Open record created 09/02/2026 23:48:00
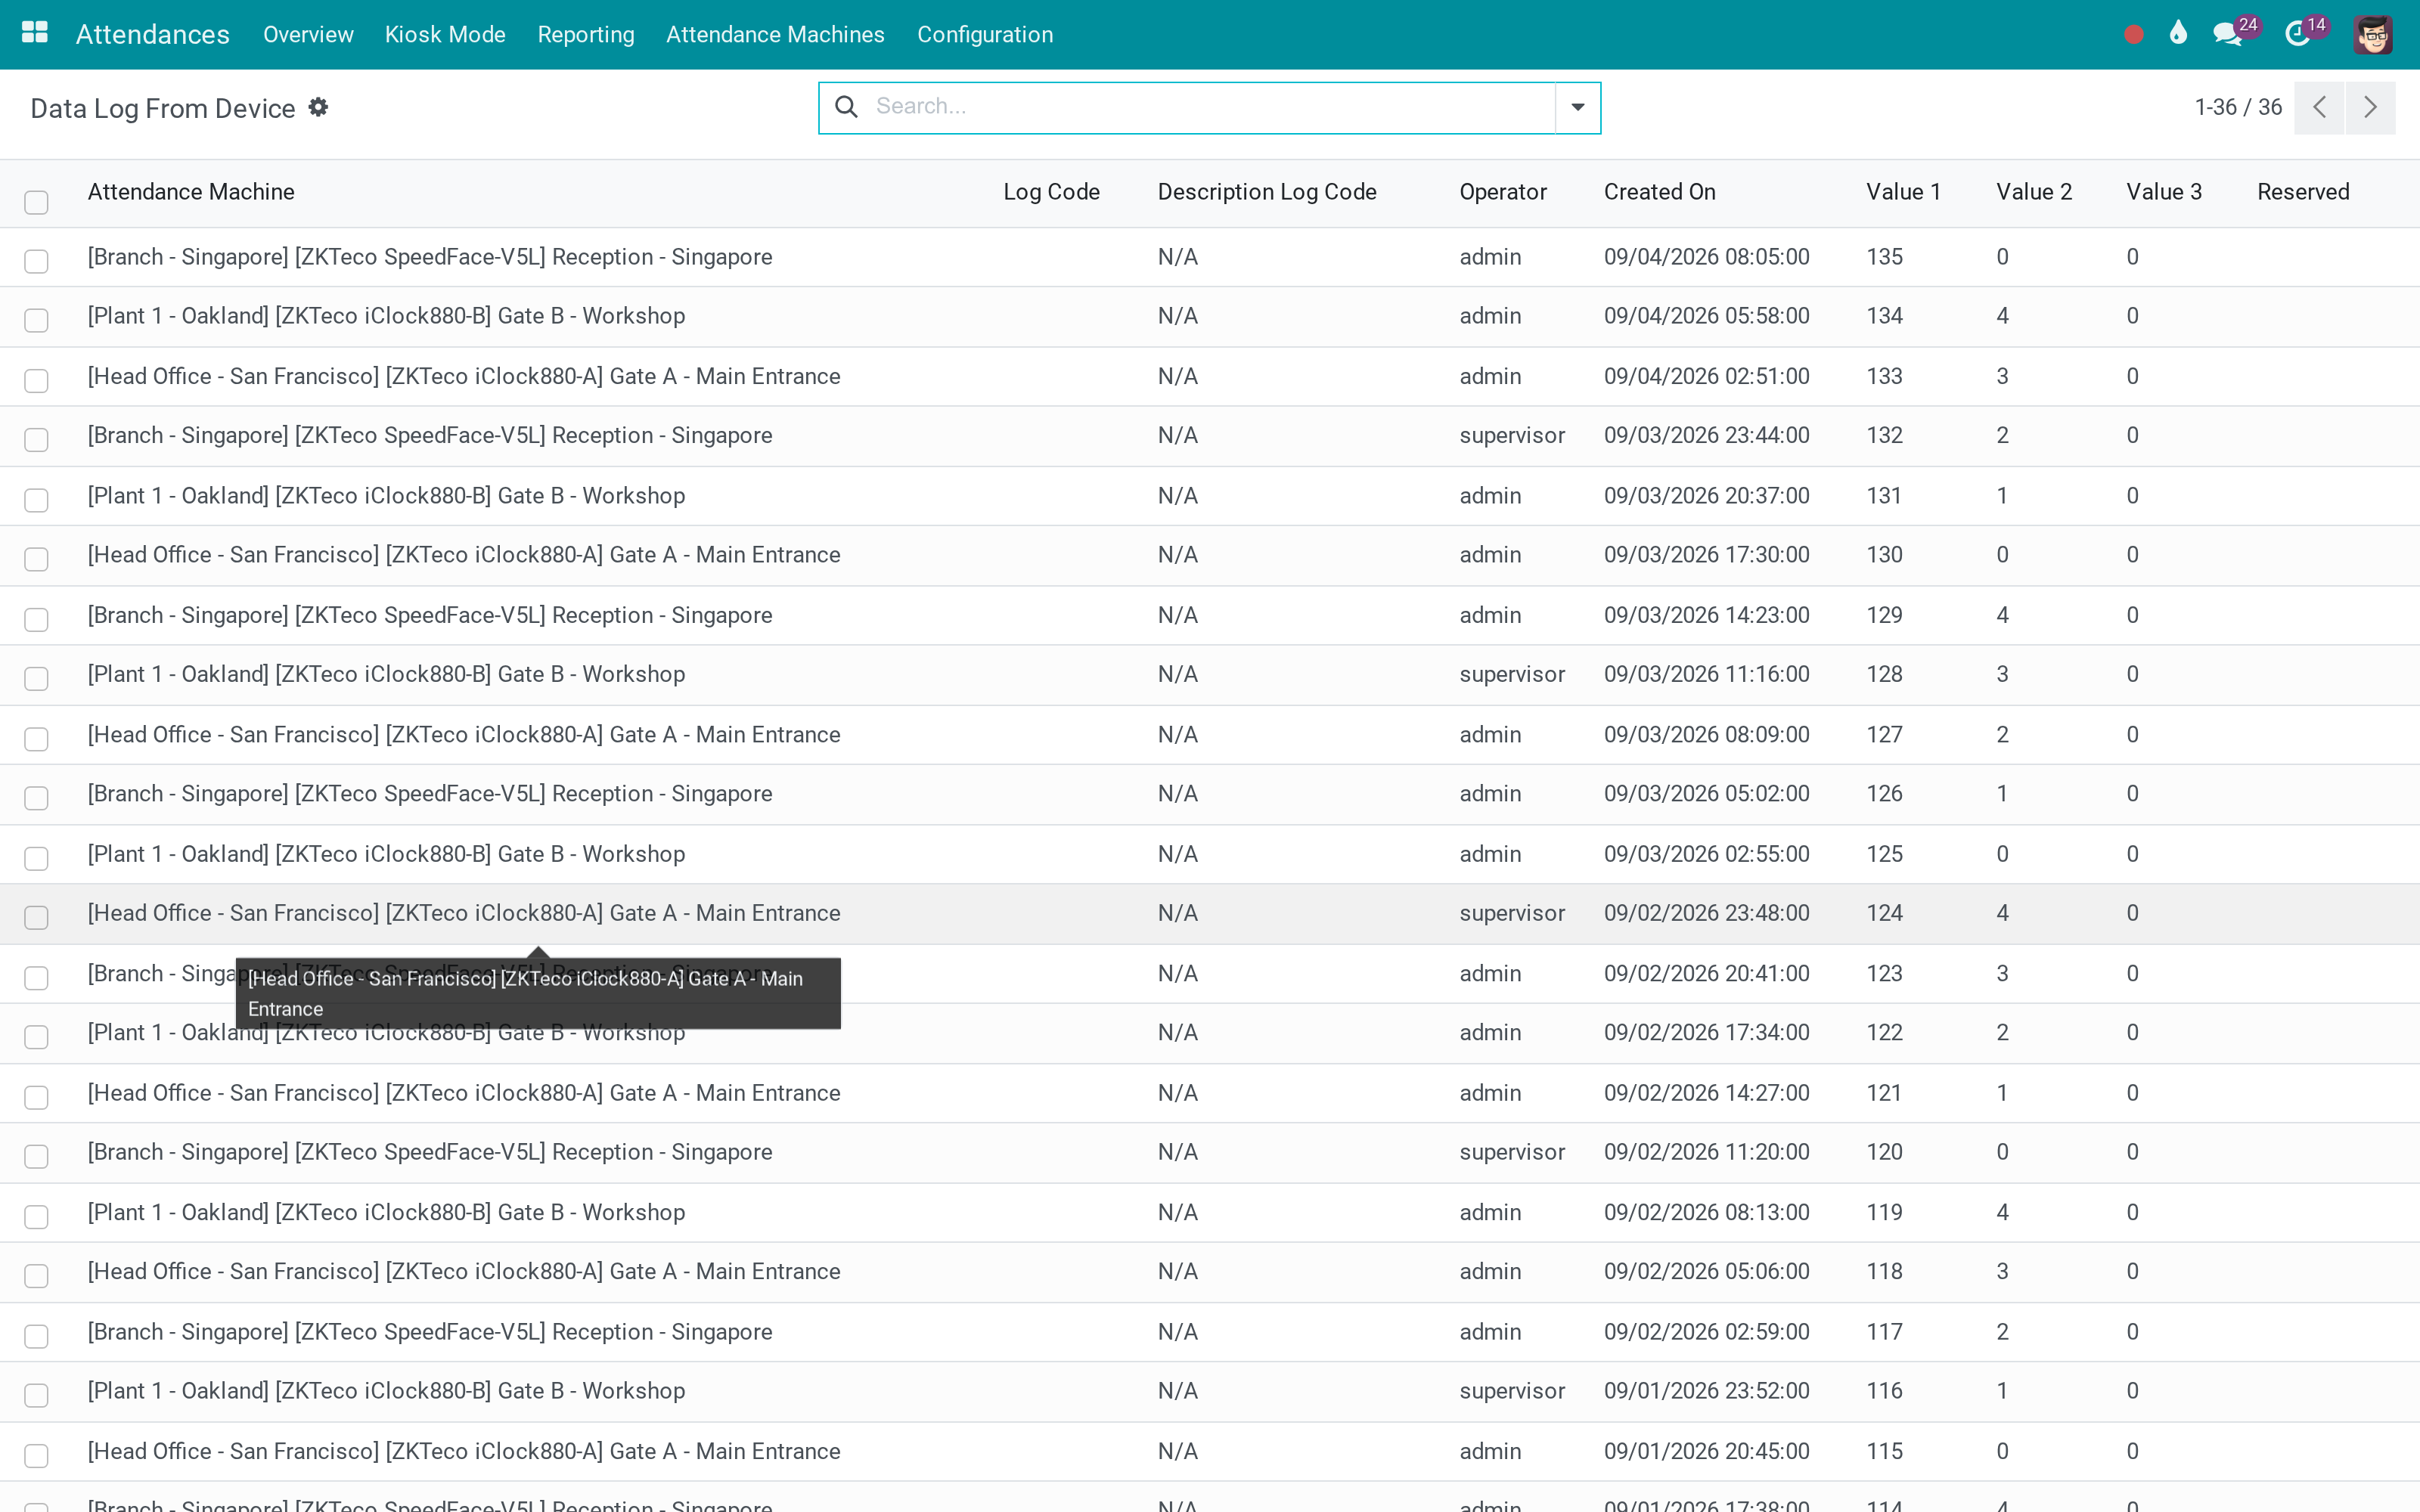Viewport: 2420px width, 1512px height. click(x=1210, y=913)
